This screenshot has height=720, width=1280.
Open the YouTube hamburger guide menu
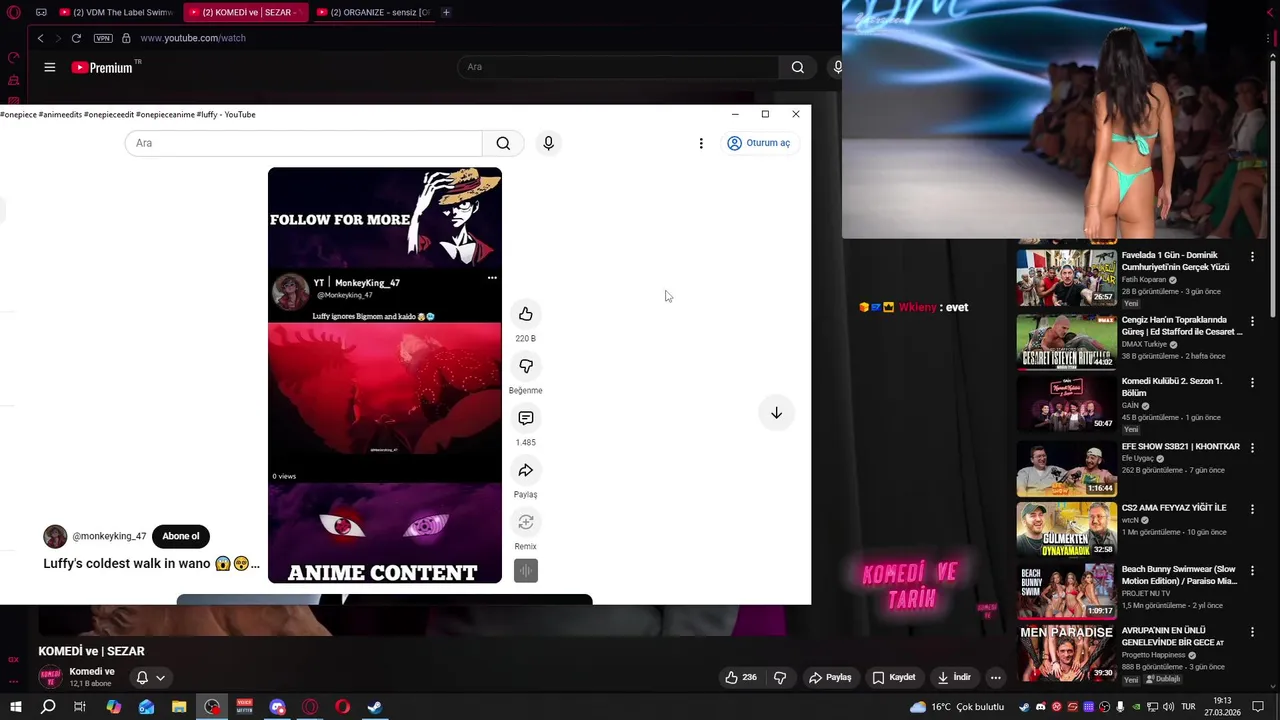tap(49, 67)
